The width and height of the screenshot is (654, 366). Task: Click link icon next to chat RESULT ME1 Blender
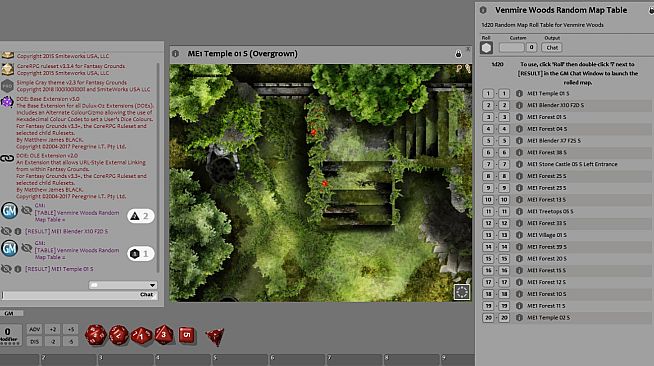18,231
